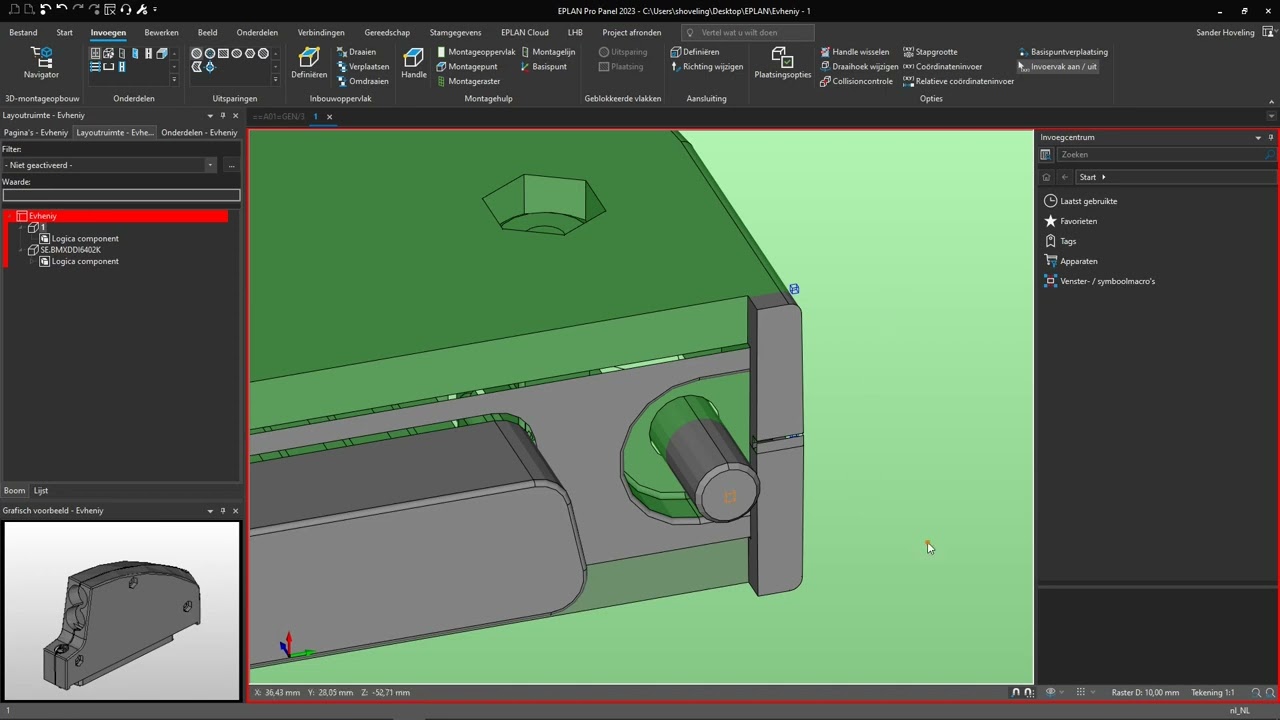Image resolution: width=1280 pixels, height=720 pixels.
Task: Click the Start breadcrumb in Invoegcentrum
Action: 1088,177
